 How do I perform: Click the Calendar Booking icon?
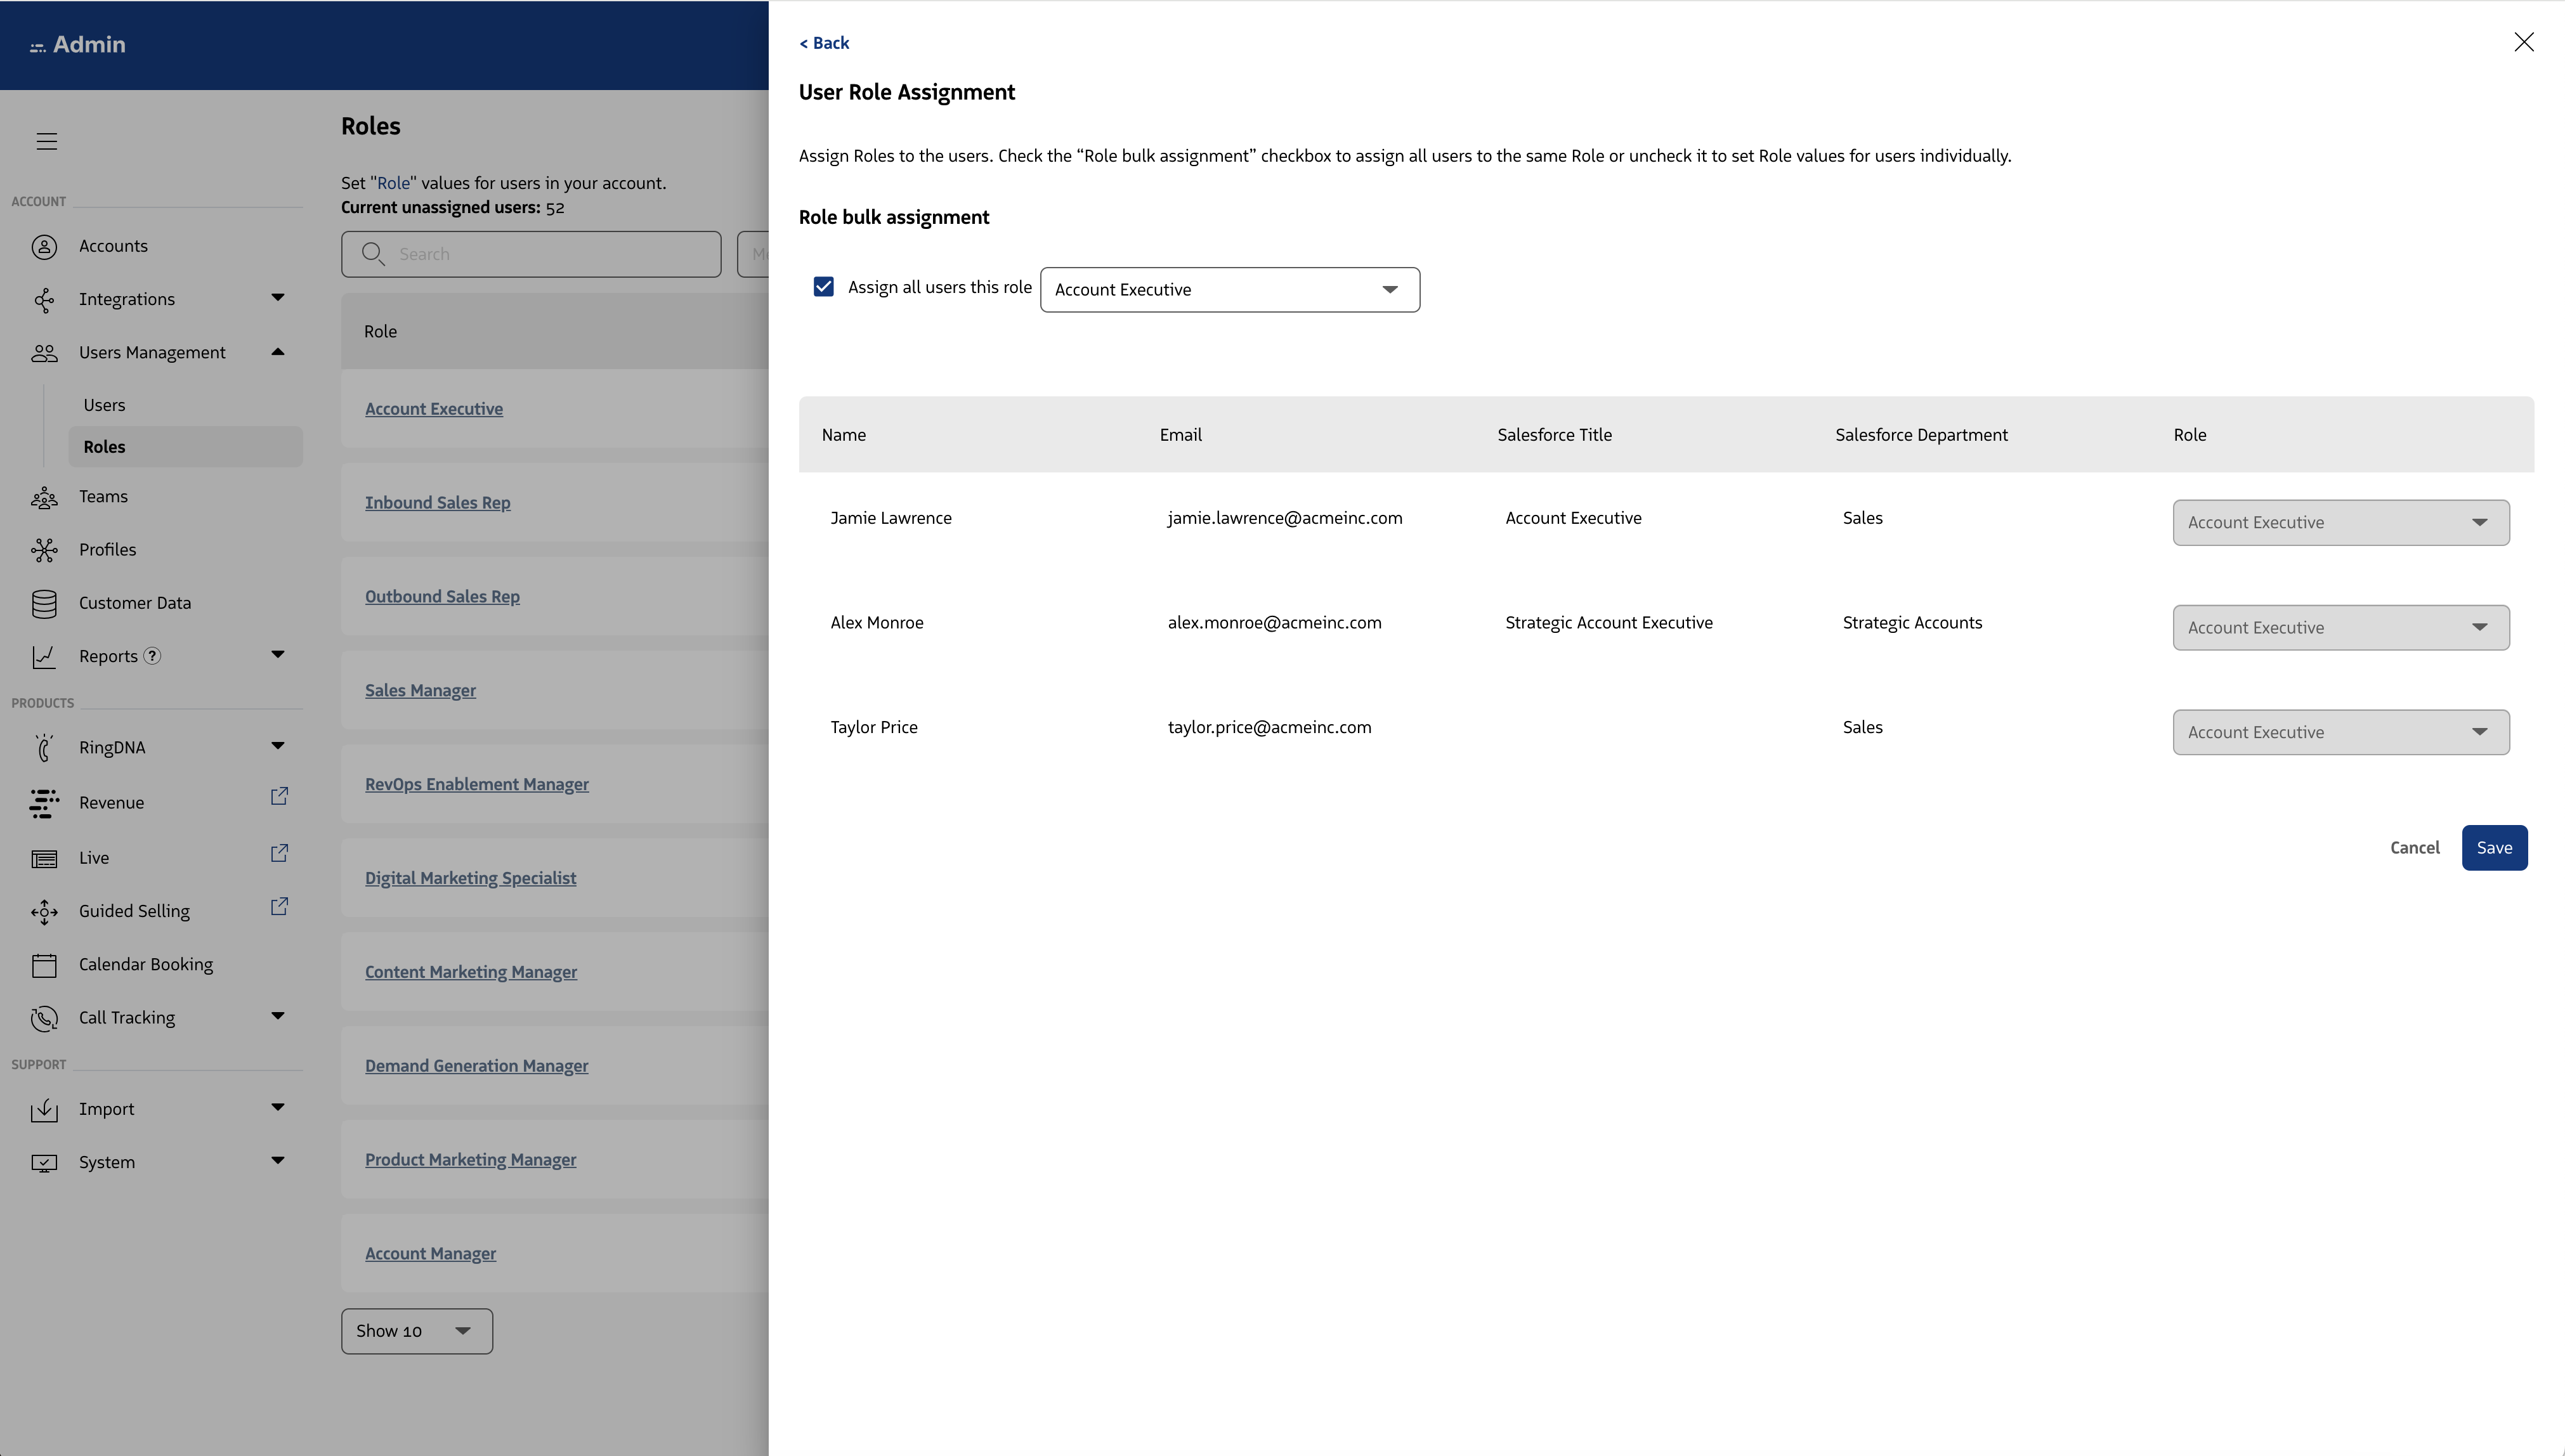point(44,965)
